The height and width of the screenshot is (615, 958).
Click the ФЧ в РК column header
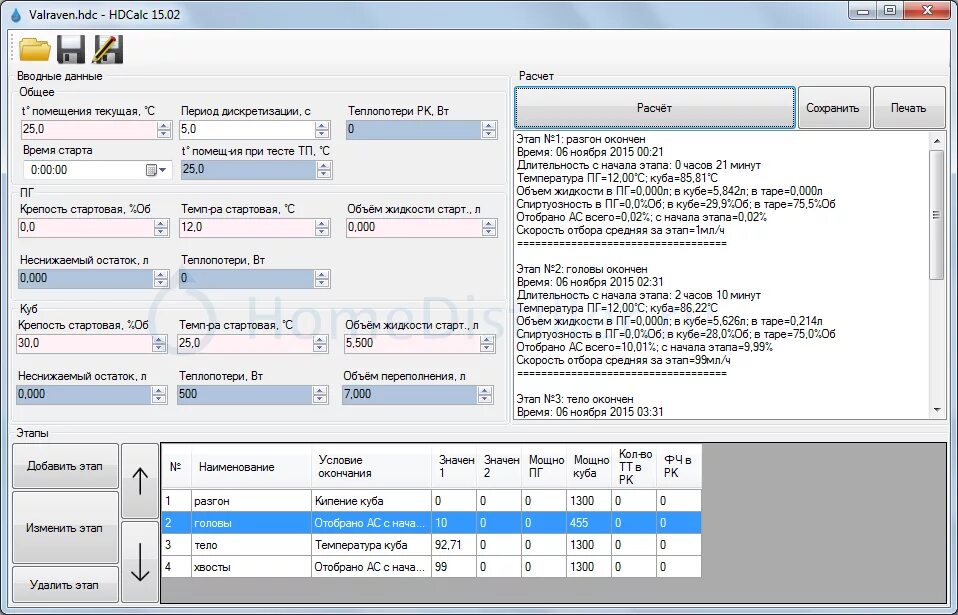tap(679, 467)
